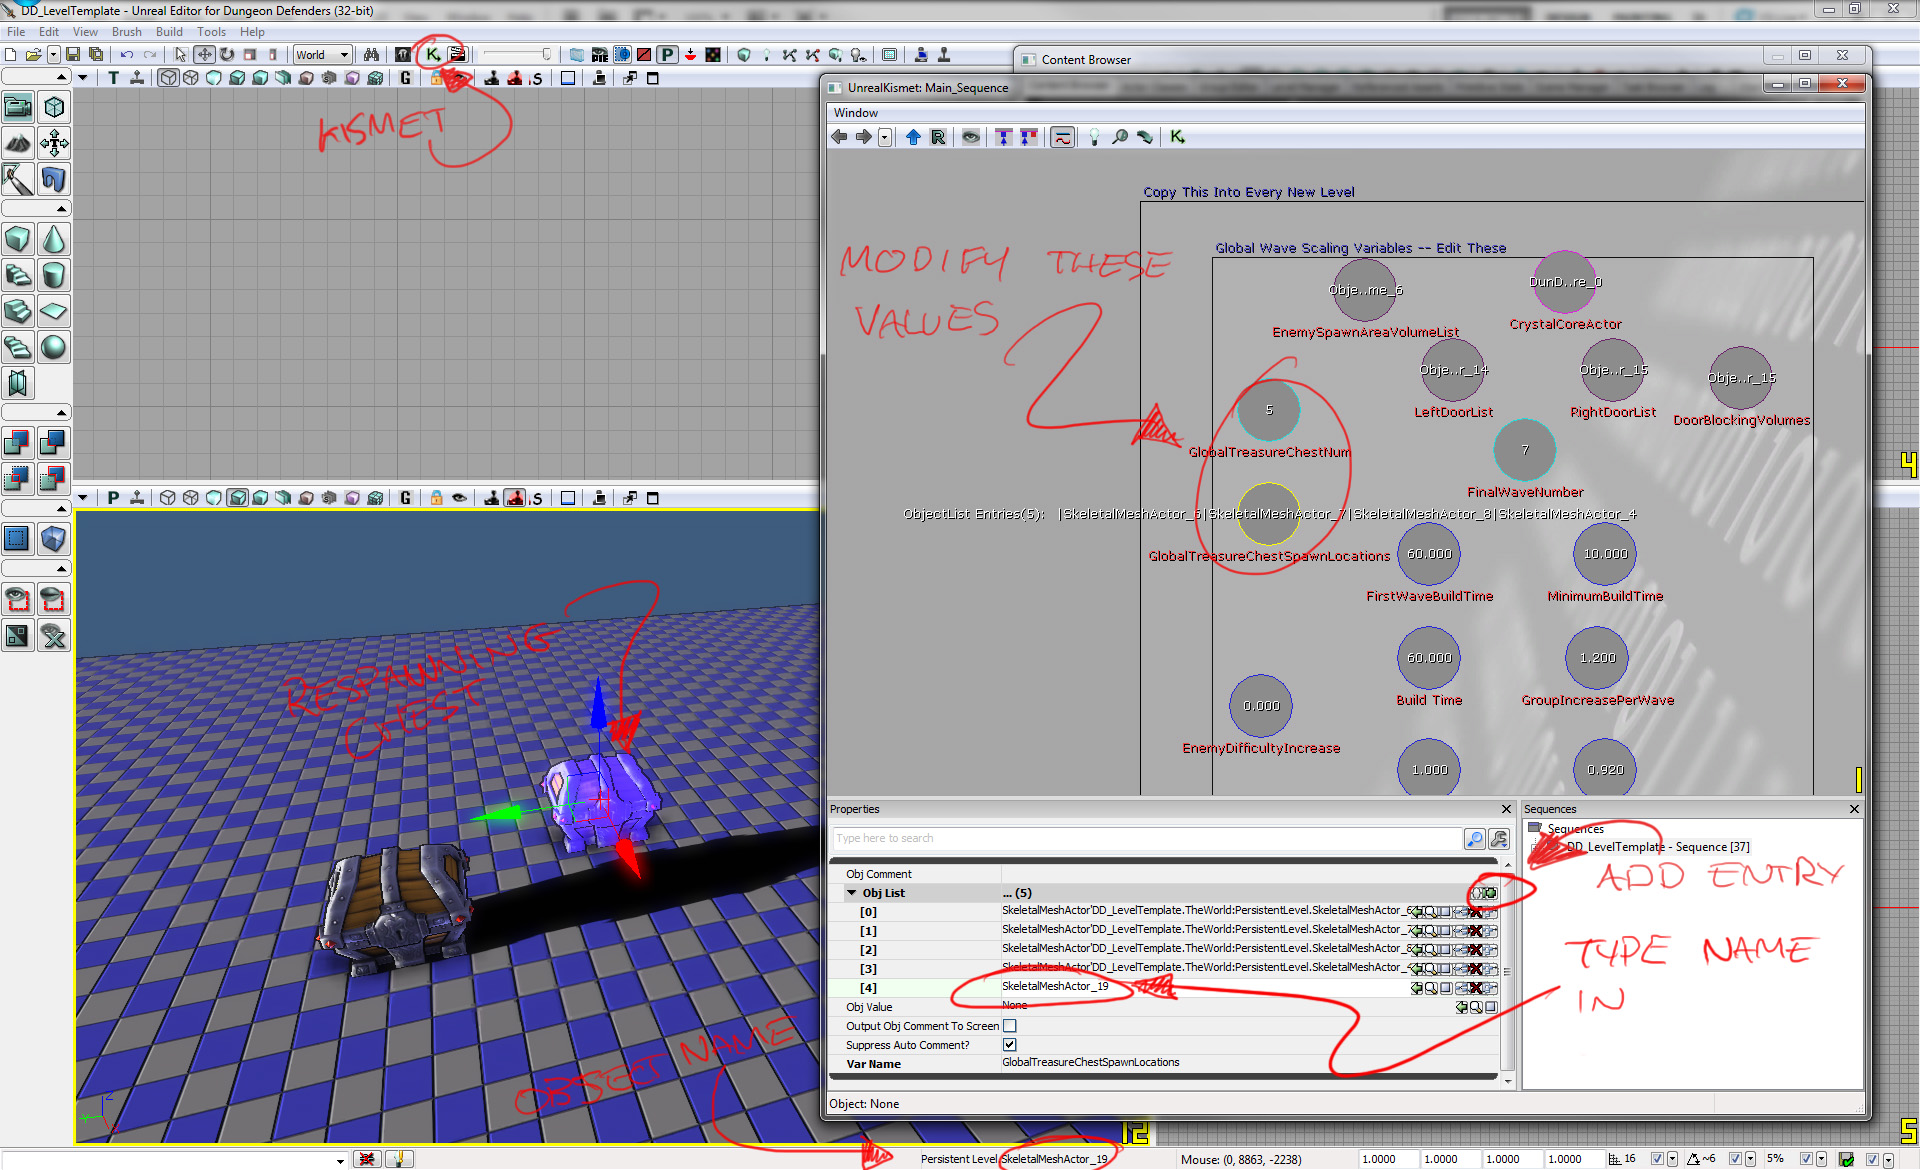Toggle lock viewport in perspective viewport toolbar
The height and width of the screenshot is (1170, 1920).
(x=436, y=498)
